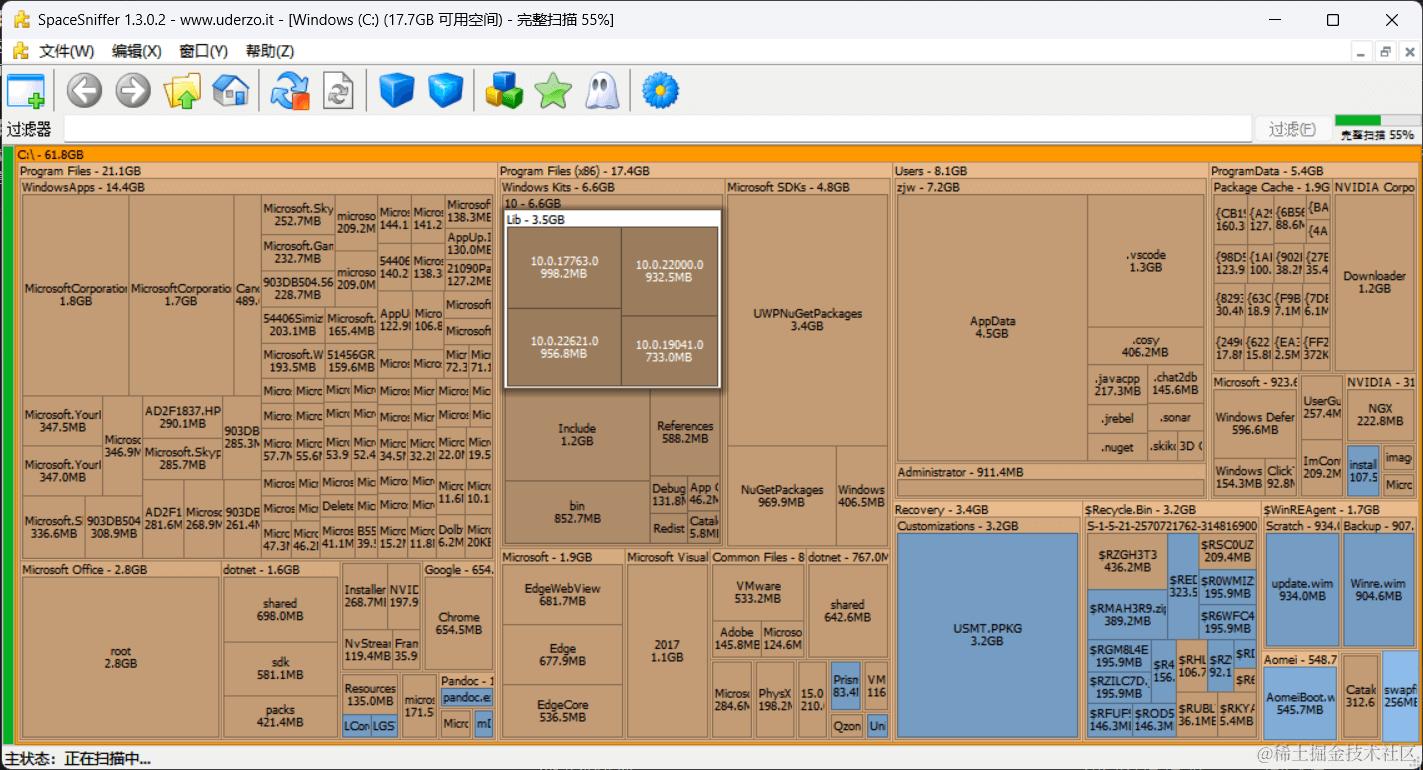Open the 帮助(Z) menu
The width and height of the screenshot is (1423, 770).
click(x=270, y=51)
